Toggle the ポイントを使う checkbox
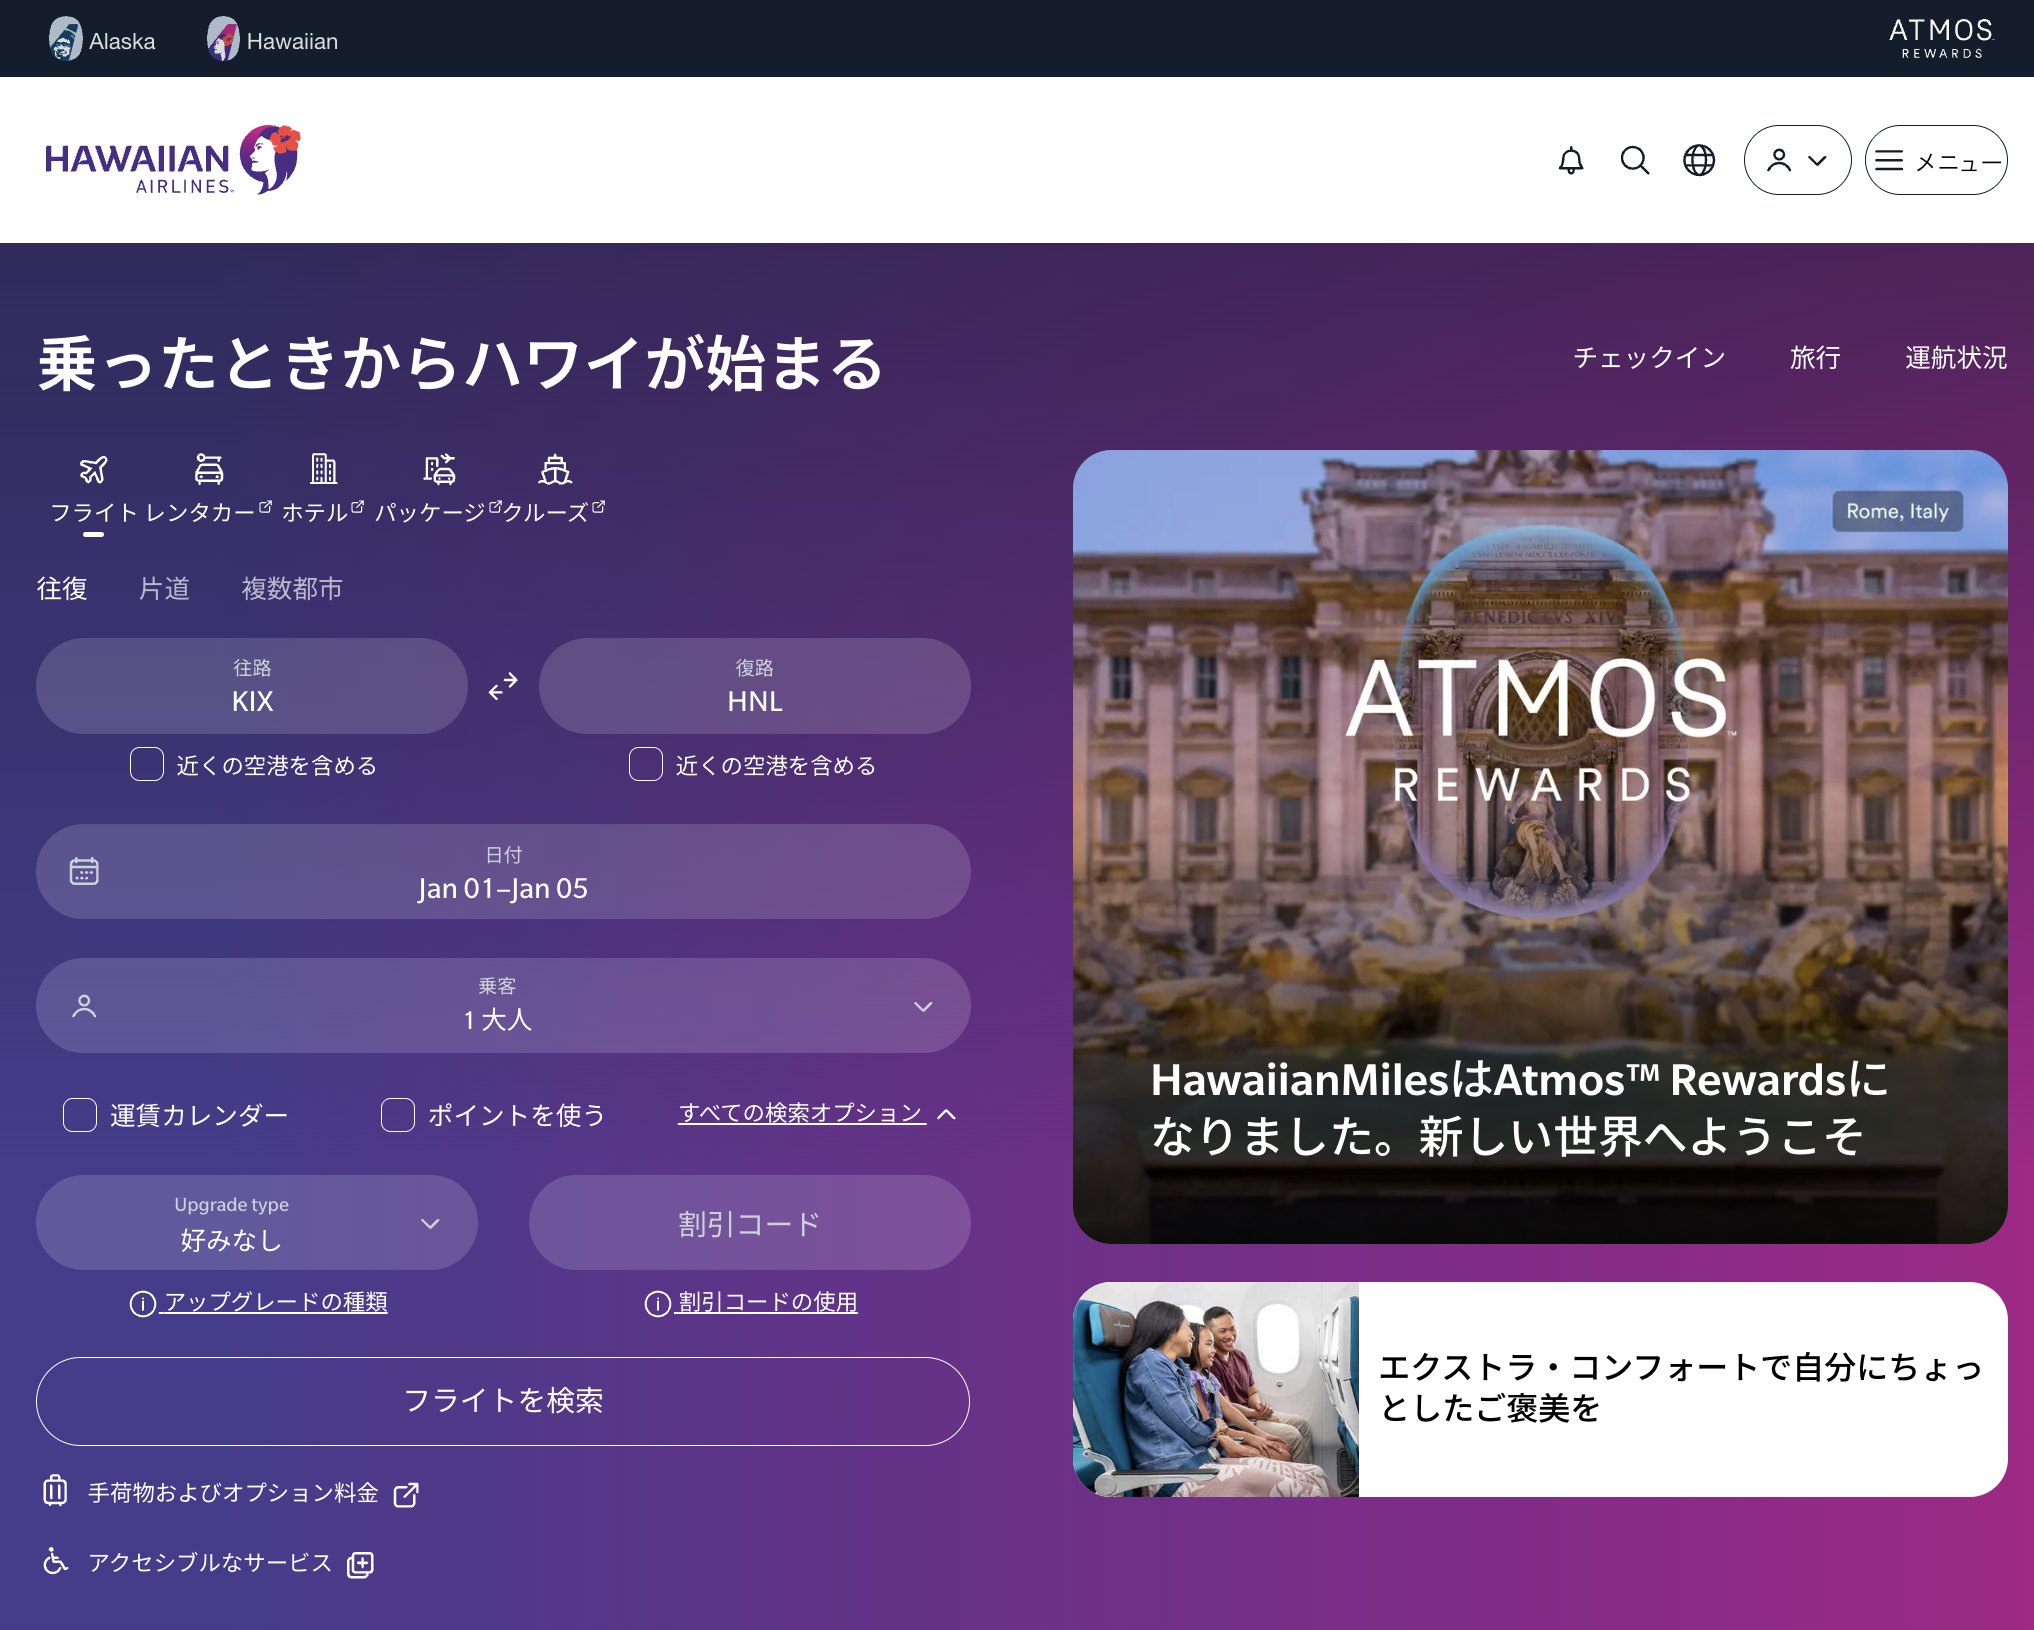This screenshot has width=2034, height=1630. coord(398,1114)
